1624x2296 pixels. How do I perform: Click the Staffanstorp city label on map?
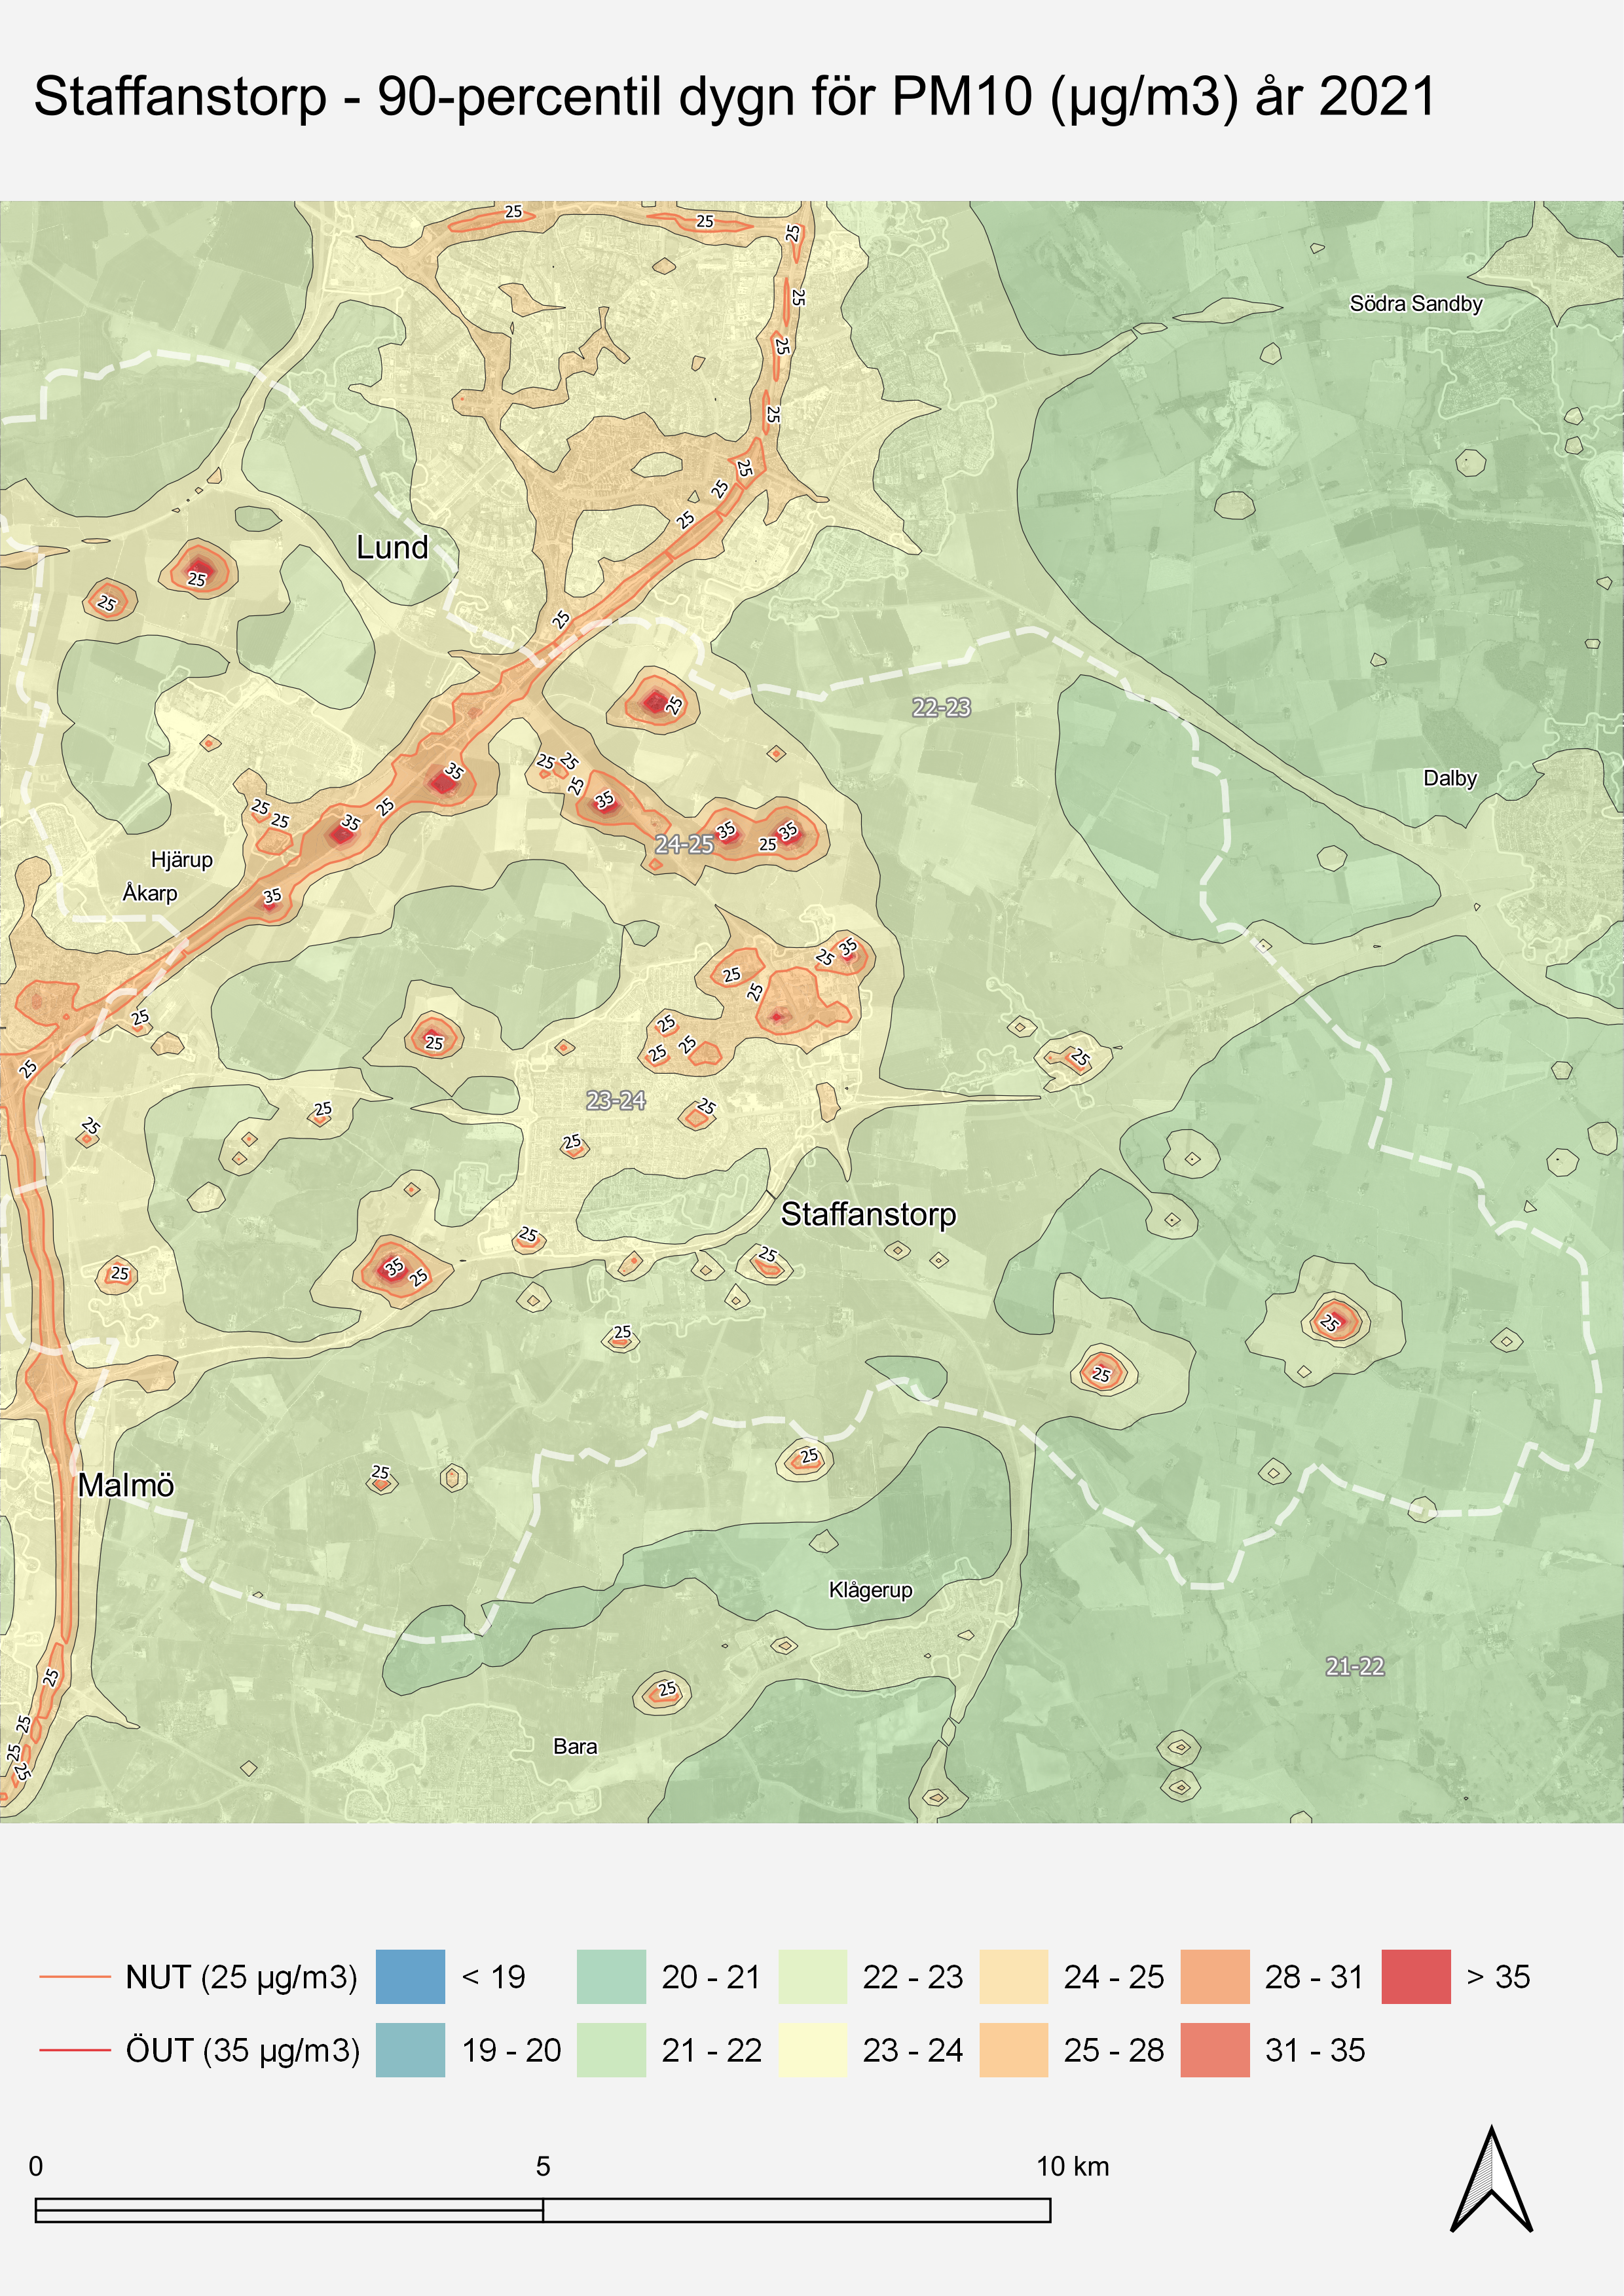[x=868, y=1214]
